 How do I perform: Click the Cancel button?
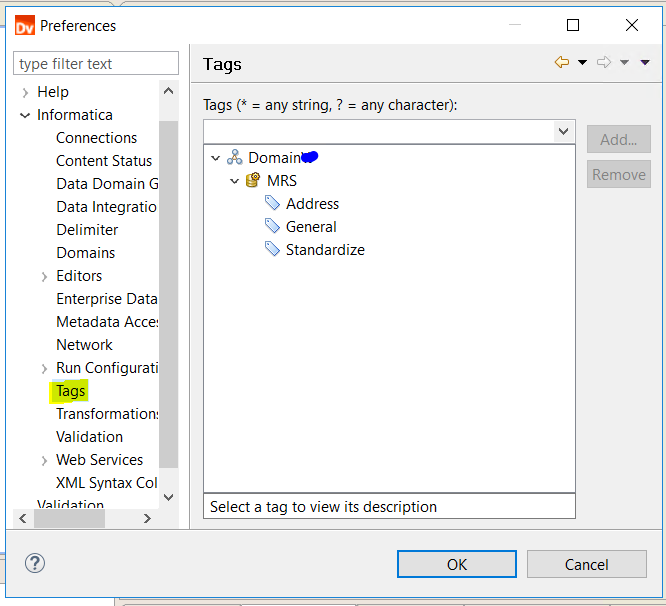587,564
